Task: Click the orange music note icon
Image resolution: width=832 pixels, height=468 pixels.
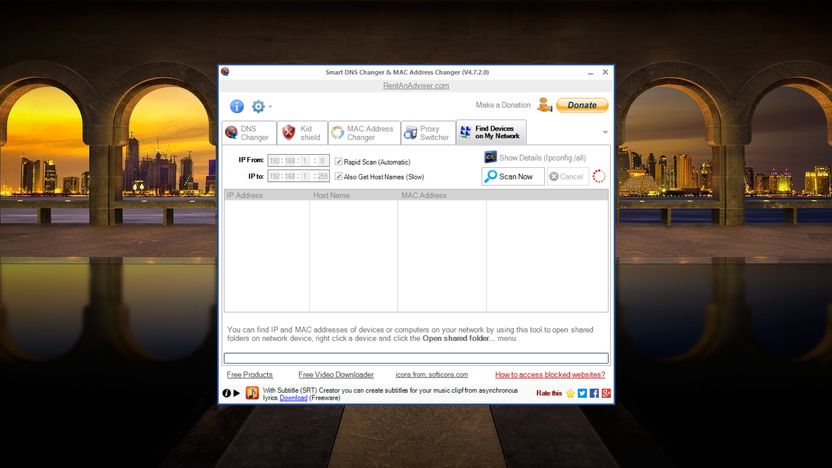Action: point(252,393)
